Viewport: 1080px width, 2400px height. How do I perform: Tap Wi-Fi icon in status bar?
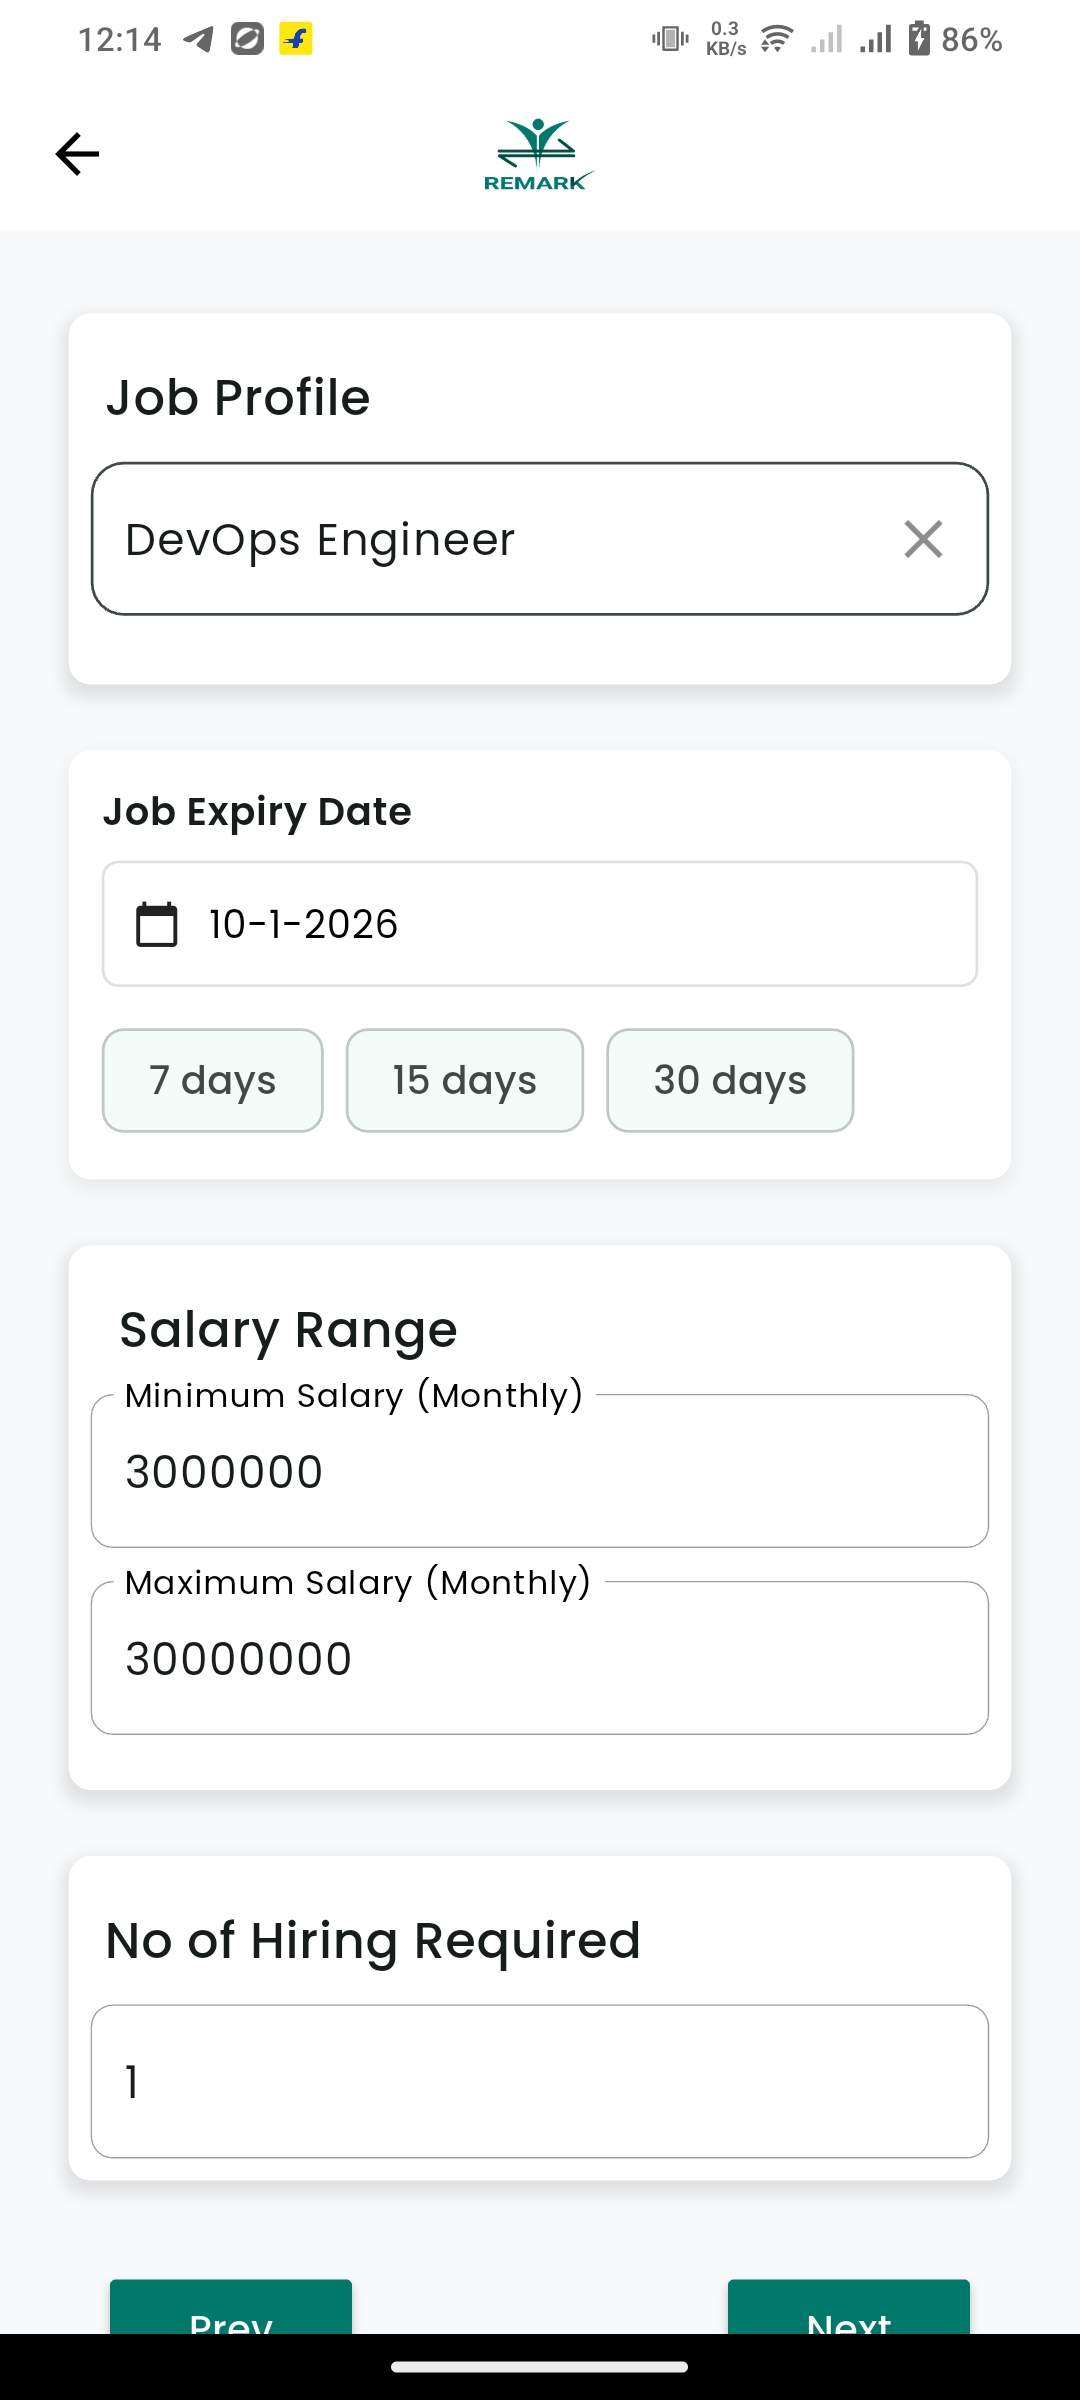click(x=776, y=39)
